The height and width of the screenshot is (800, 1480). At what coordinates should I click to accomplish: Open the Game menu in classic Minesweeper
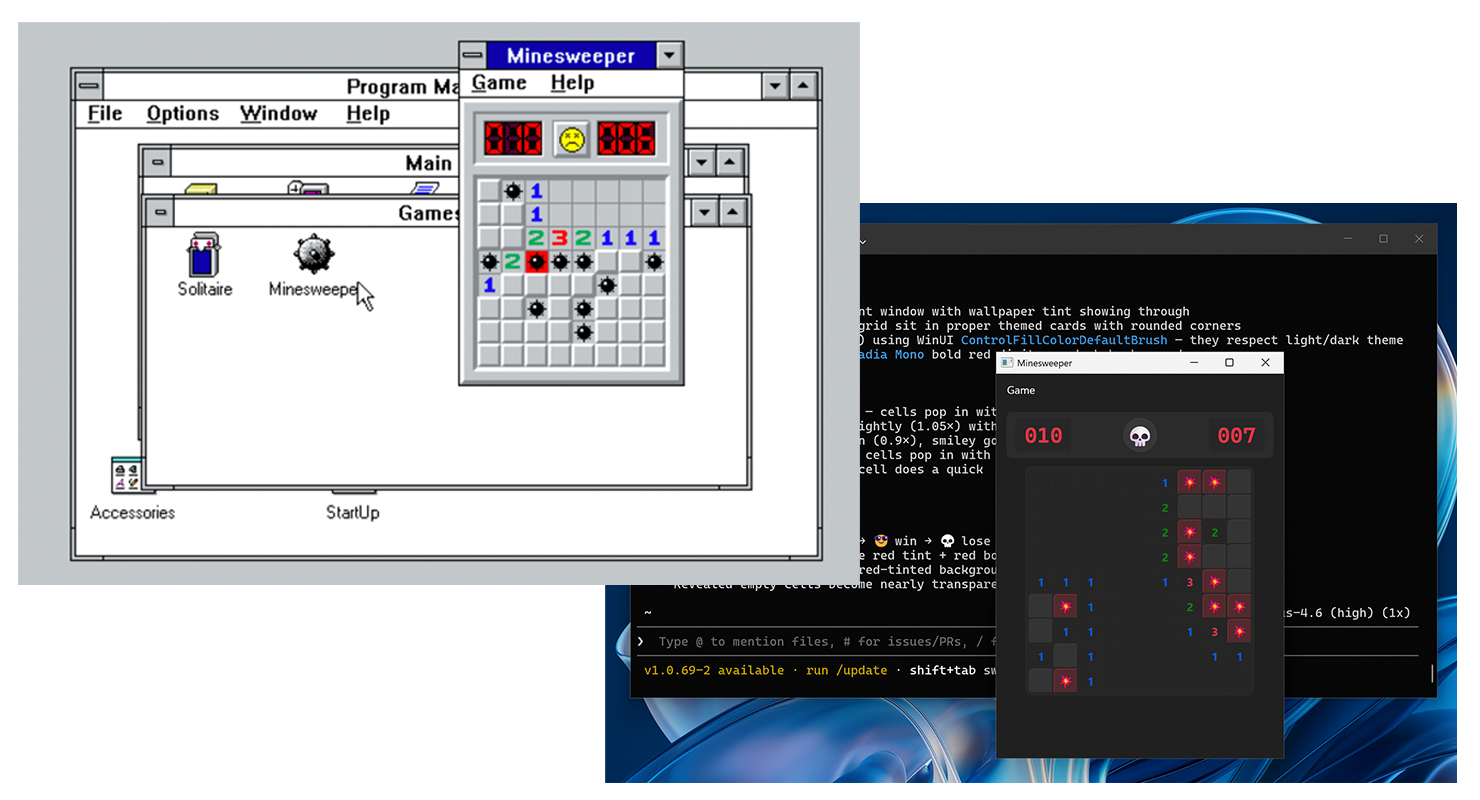point(499,83)
